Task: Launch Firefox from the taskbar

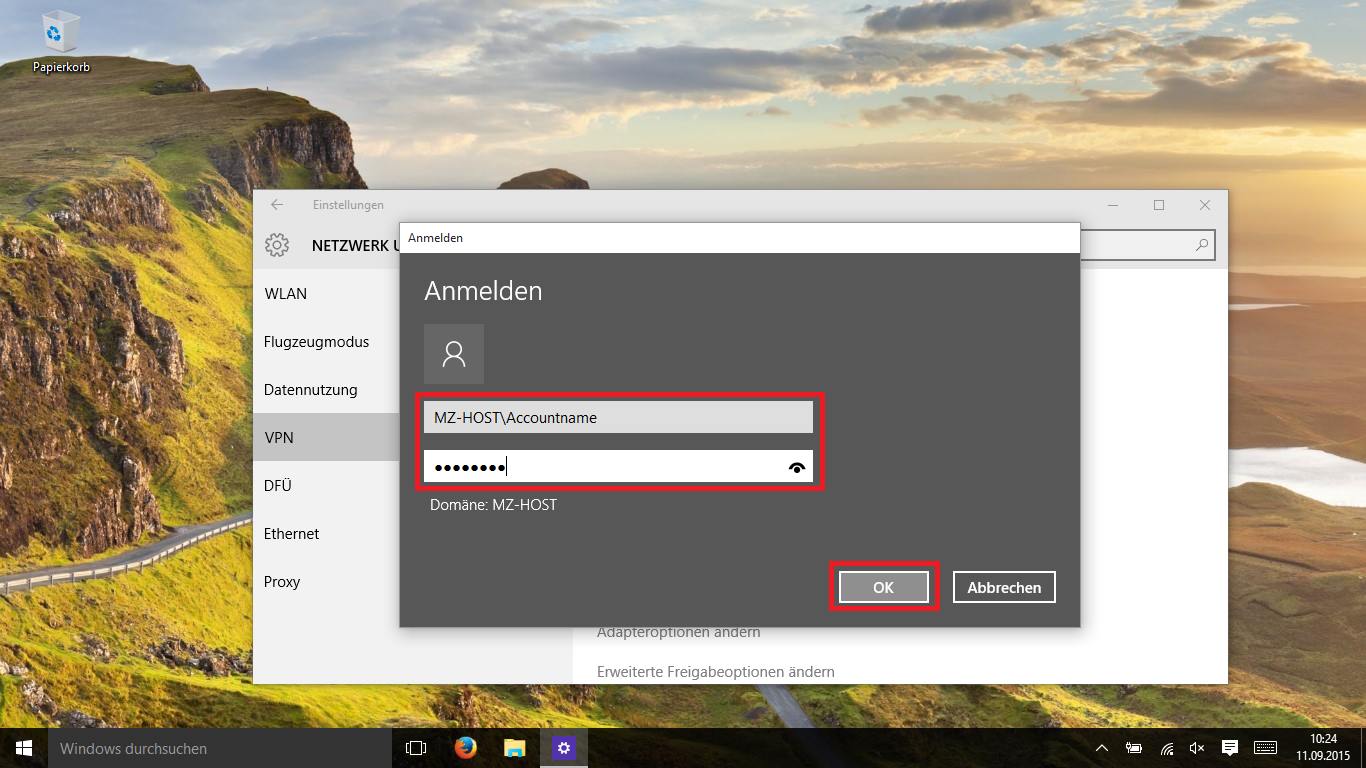Action: pos(465,748)
